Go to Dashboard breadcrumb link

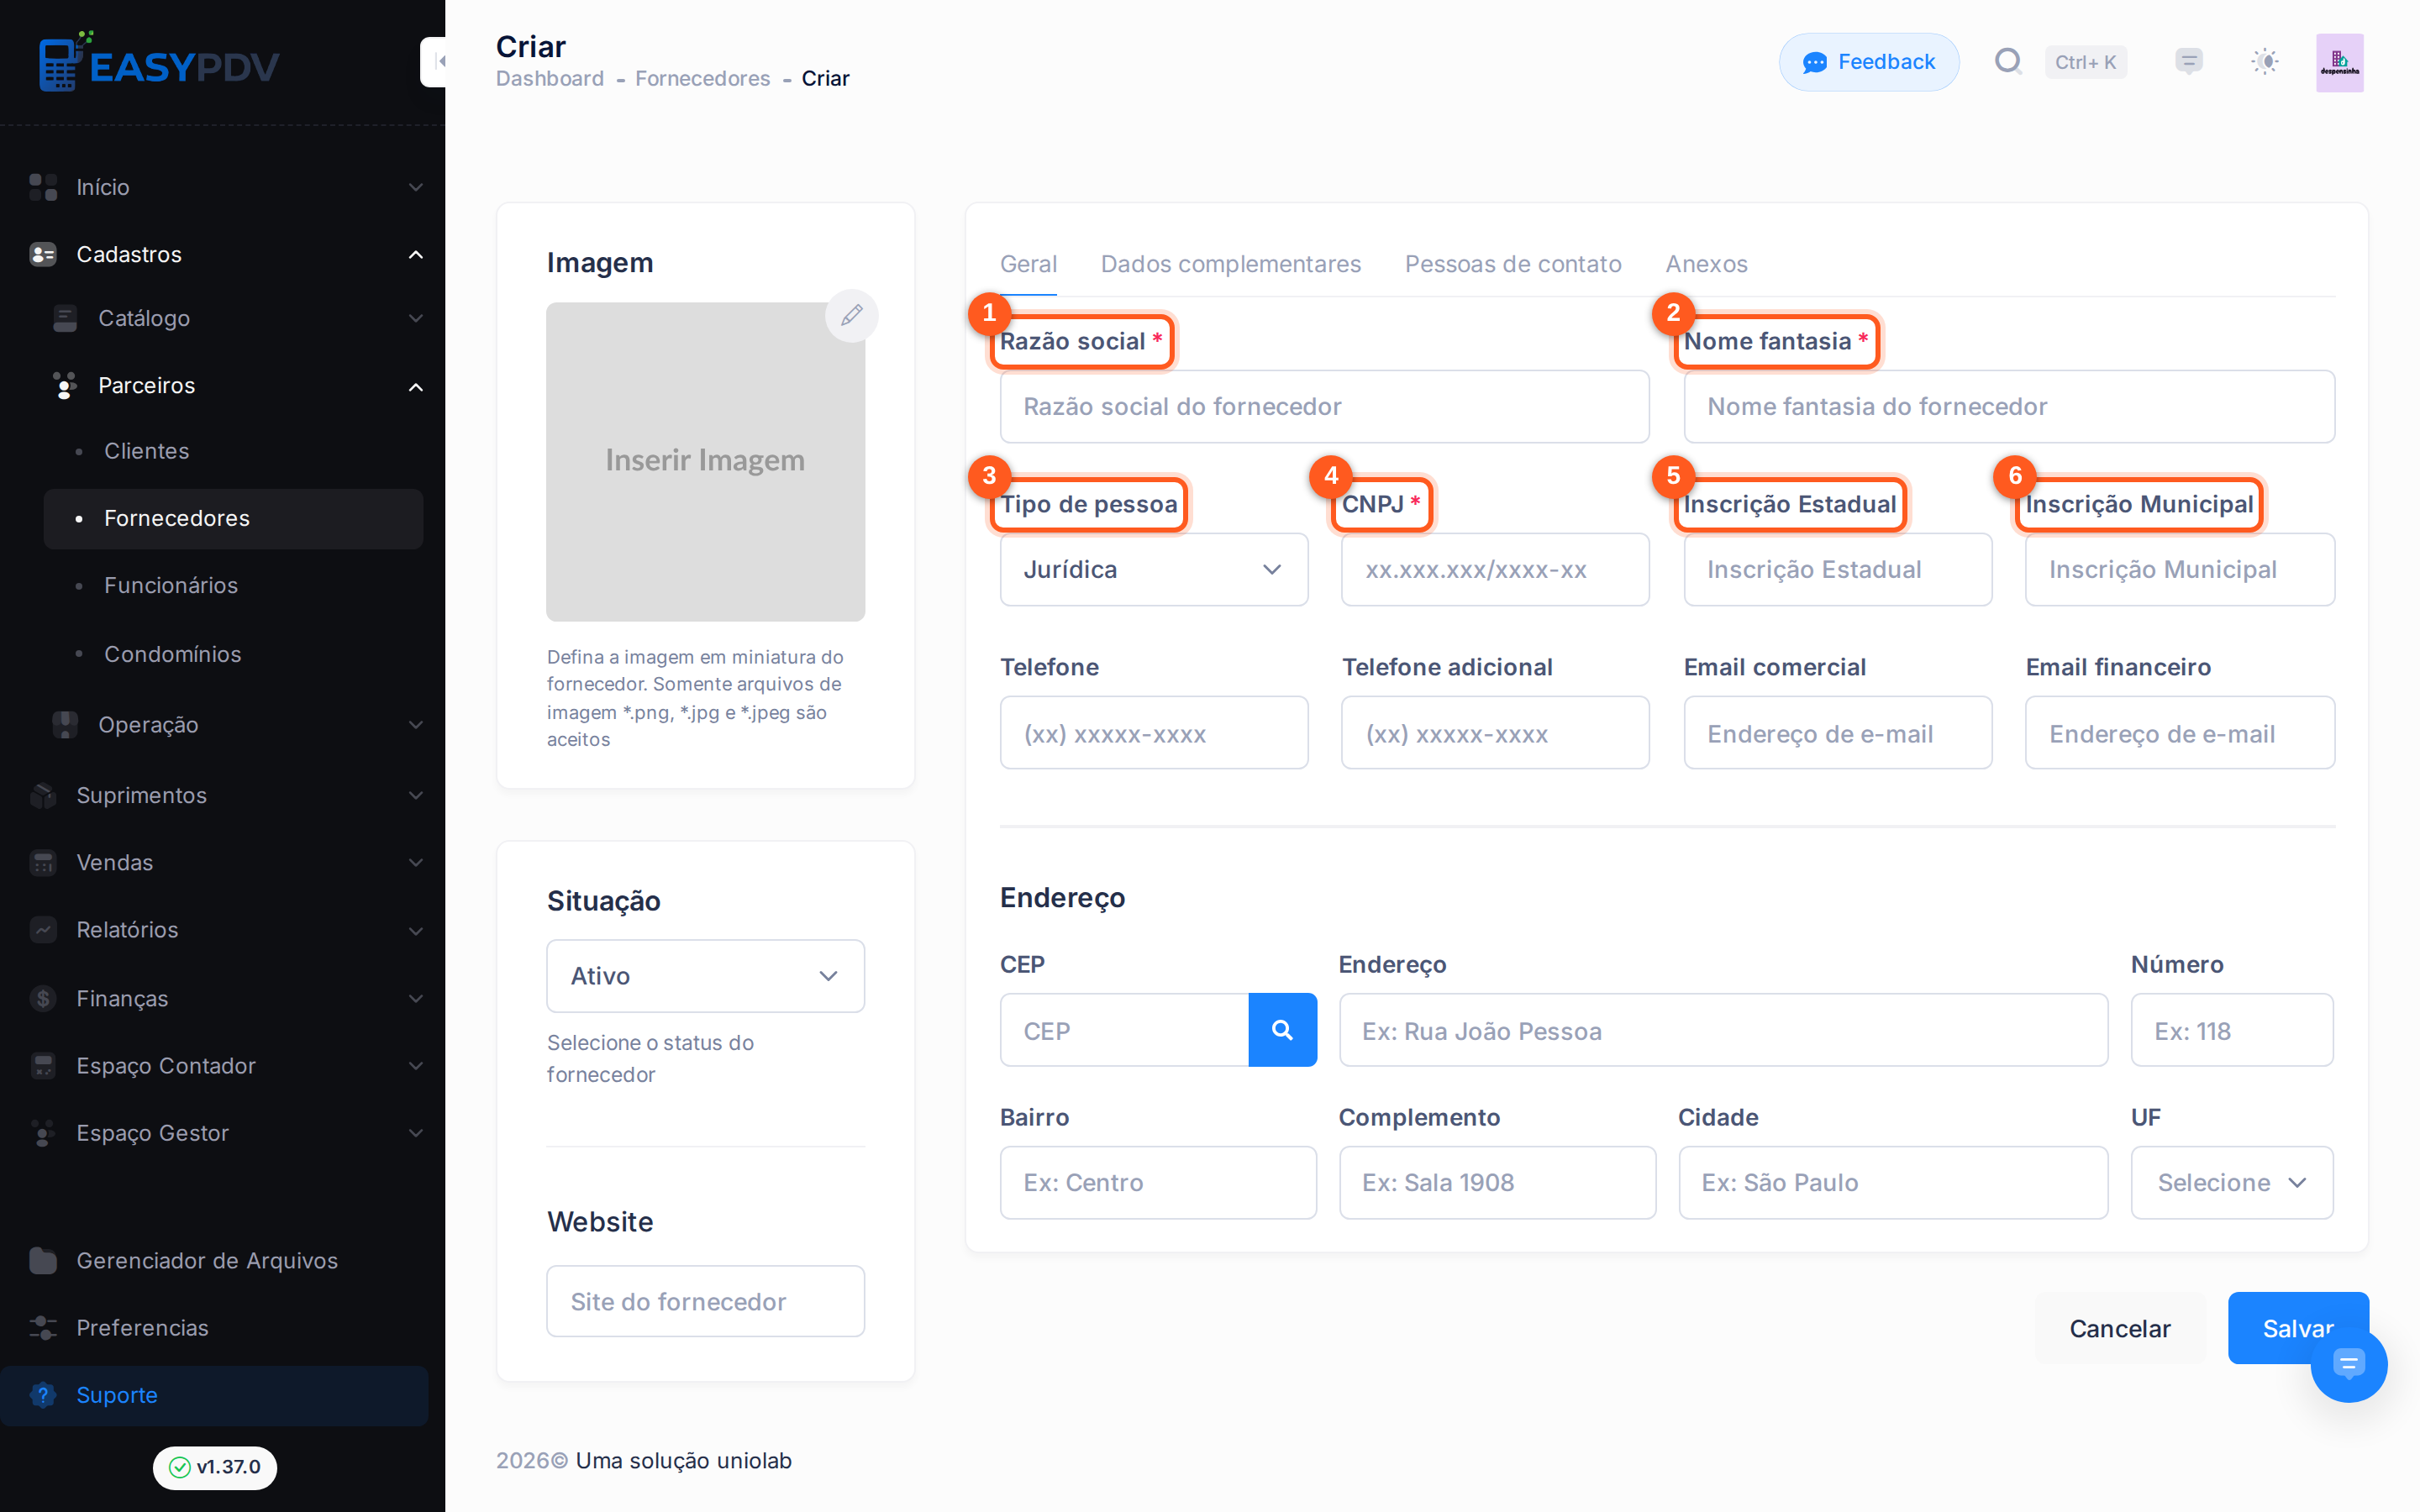[x=550, y=78]
